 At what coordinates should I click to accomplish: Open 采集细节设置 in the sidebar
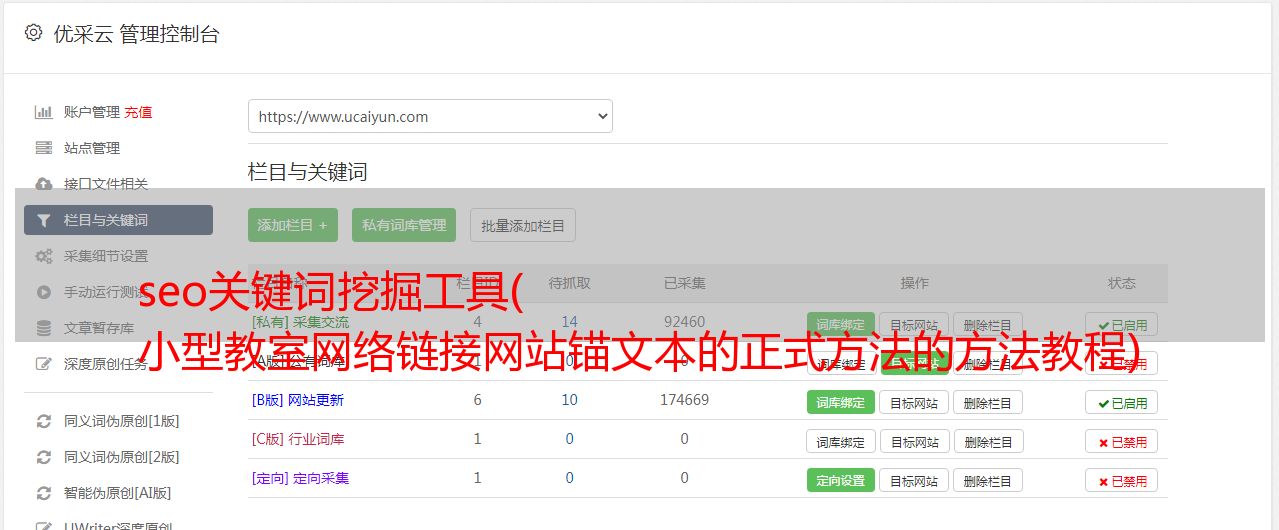[x=106, y=256]
